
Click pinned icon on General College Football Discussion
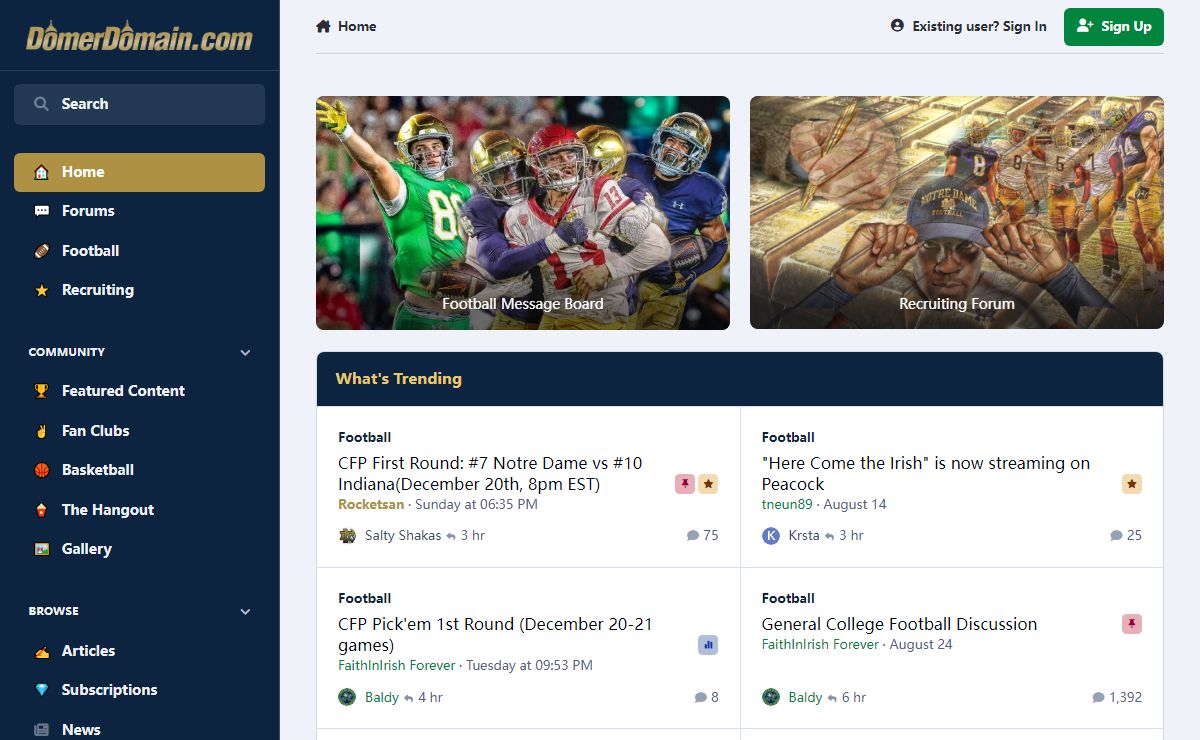tap(1132, 624)
